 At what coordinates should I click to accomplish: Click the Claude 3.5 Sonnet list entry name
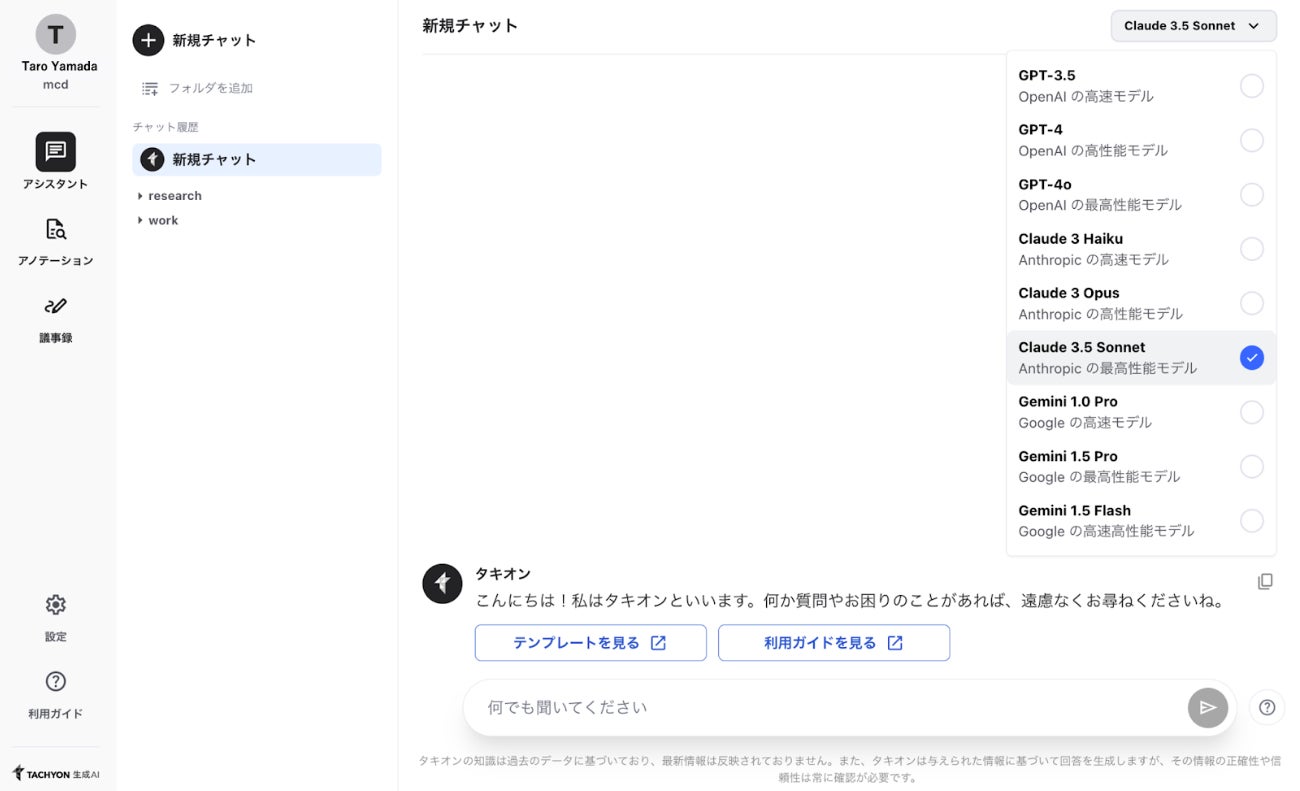[x=1082, y=348]
